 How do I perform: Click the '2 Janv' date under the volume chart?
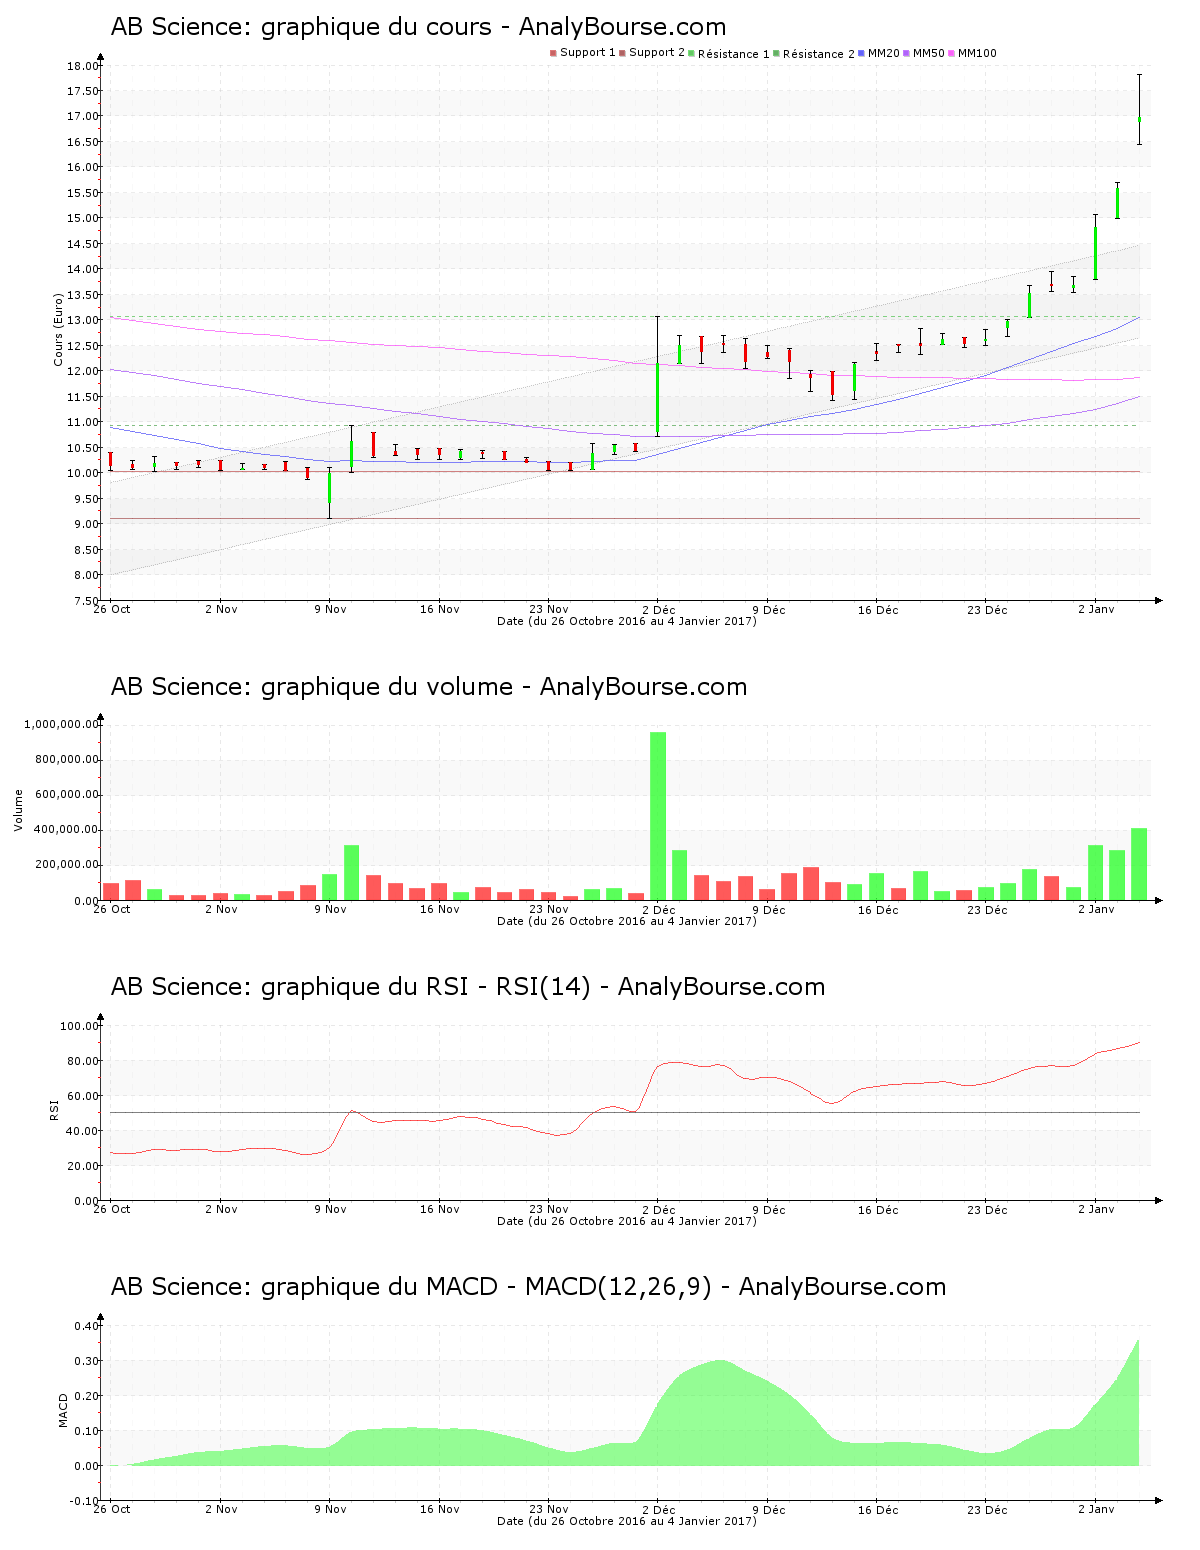[1096, 909]
